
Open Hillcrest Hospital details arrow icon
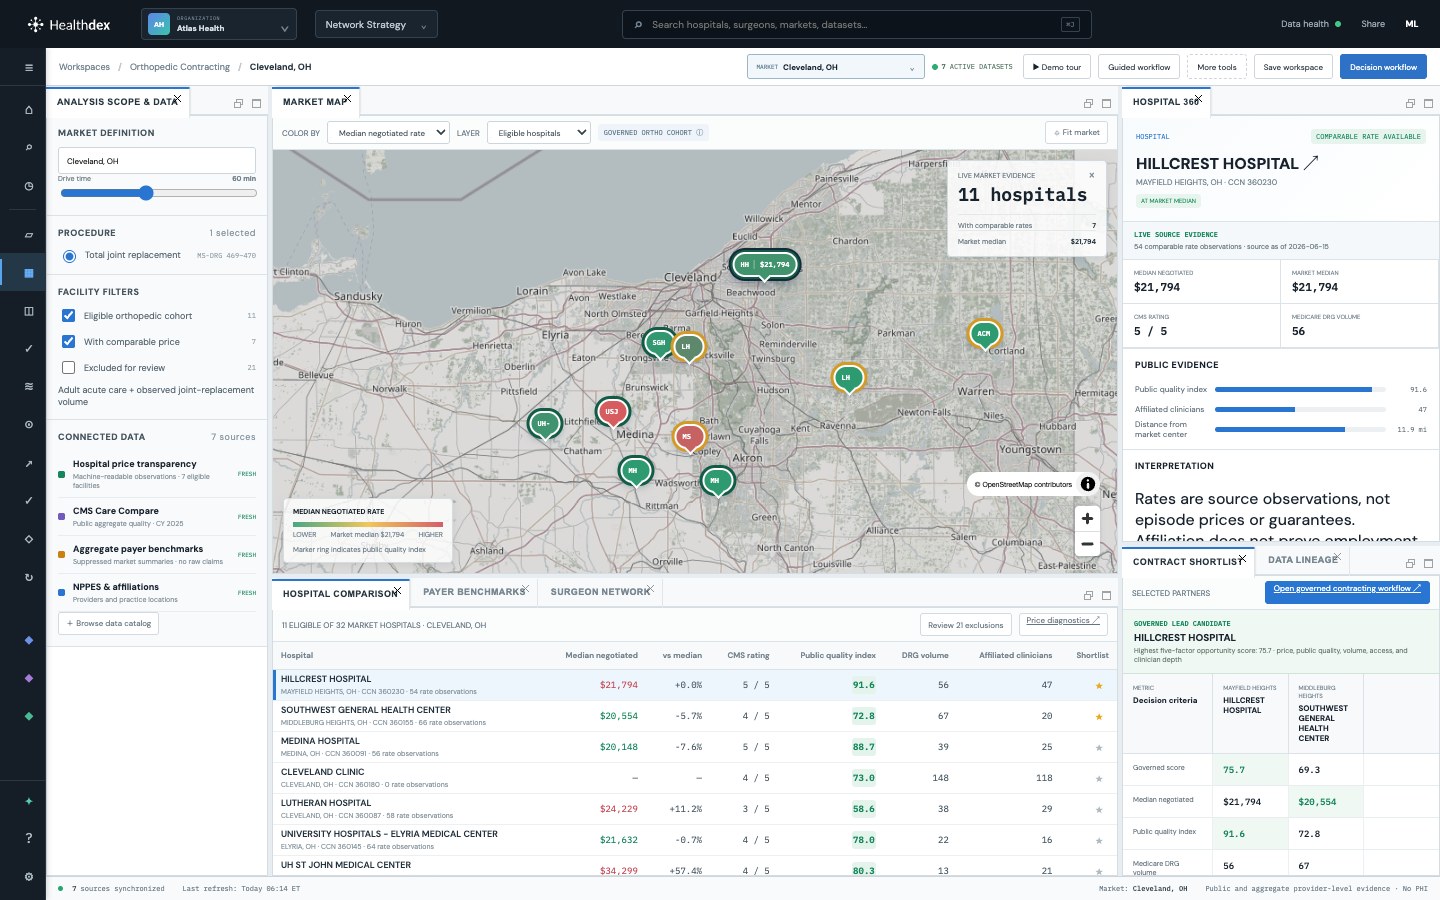point(1311,162)
